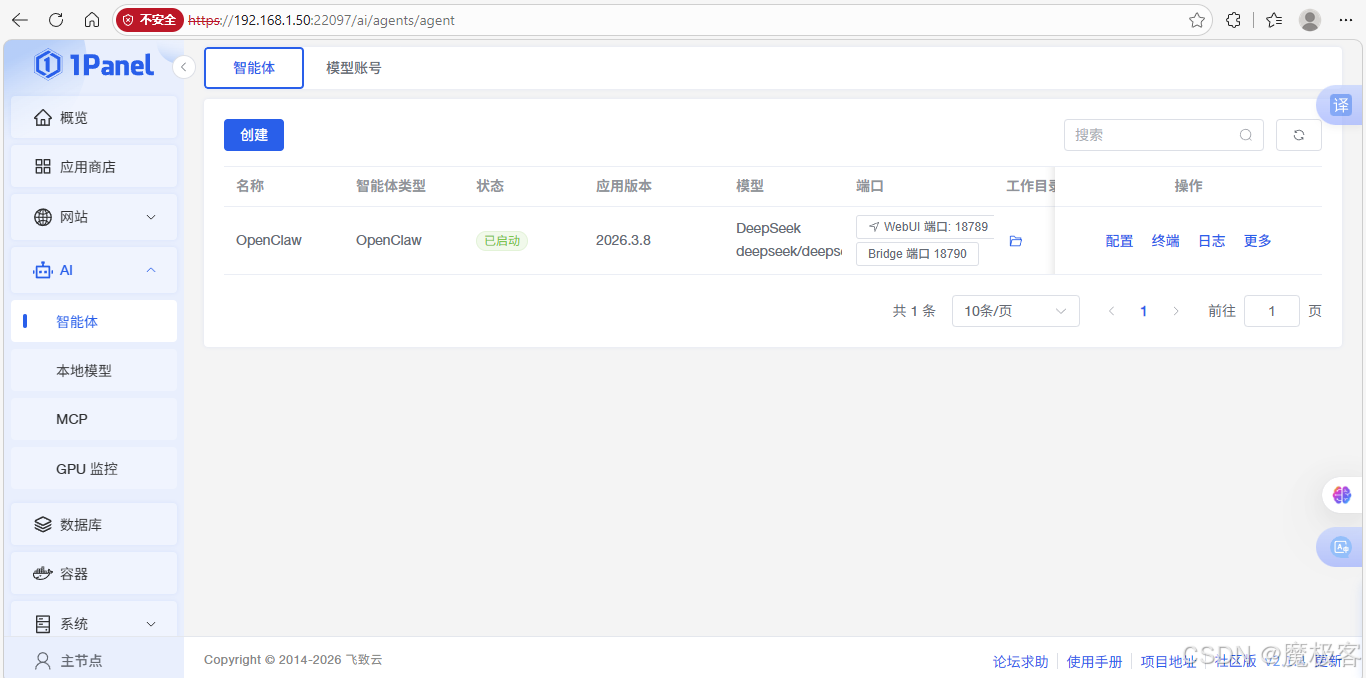This screenshot has height=678, width=1366.
Task: Collapse the sidebar with chevron button
Action: click(x=183, y=67)
